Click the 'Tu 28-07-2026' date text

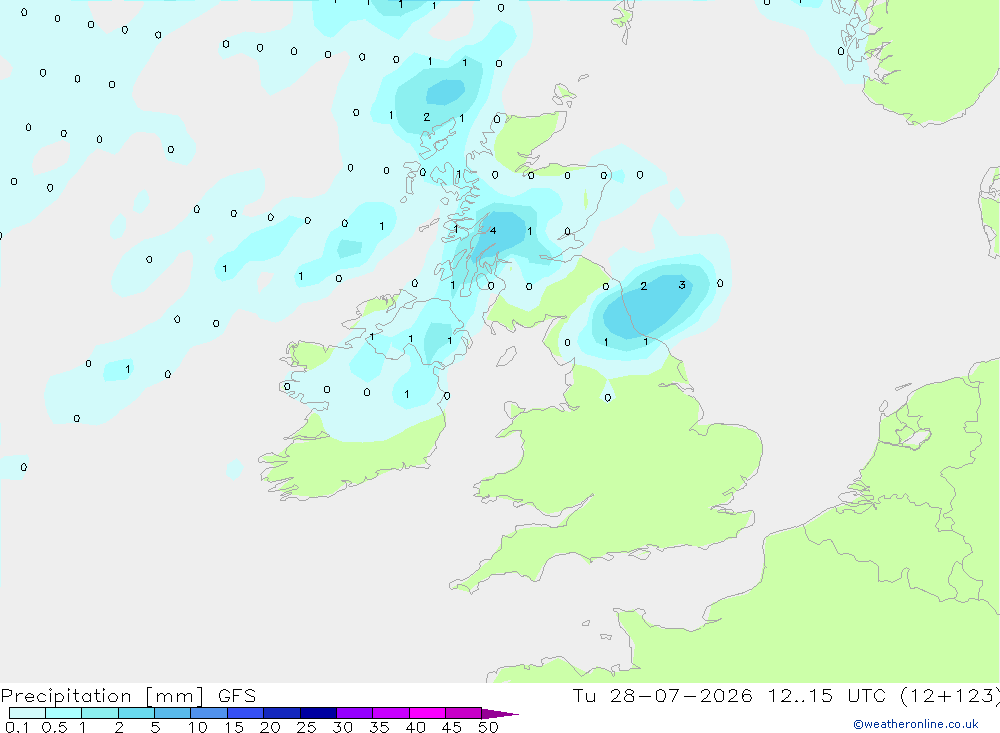click(x=662, y=696)
